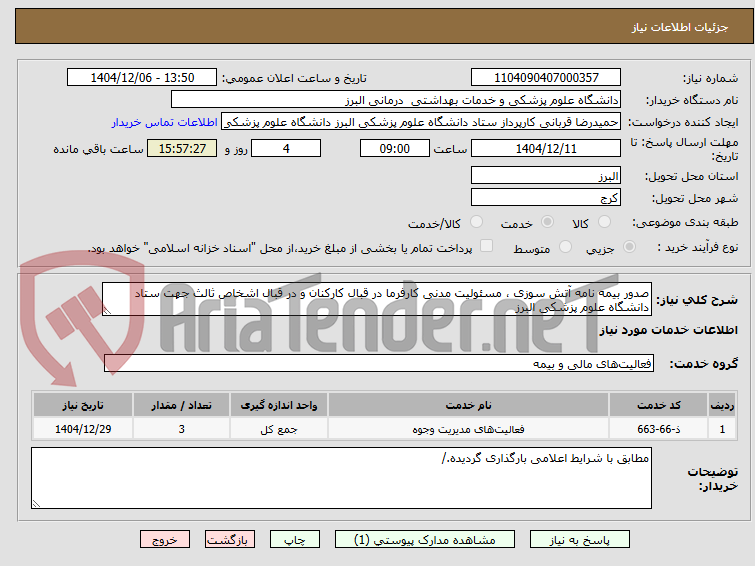Click the تعداد / مقدار column header

tap(182, 405)
